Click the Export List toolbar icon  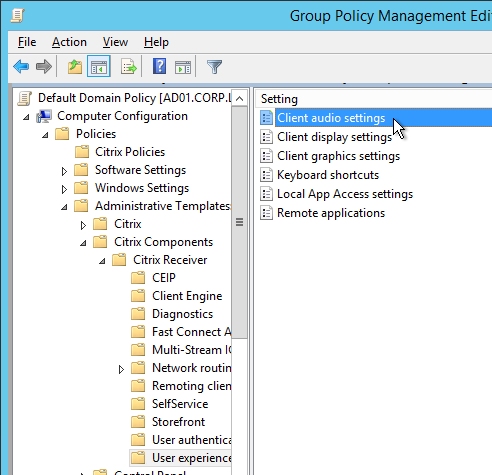coord(129,67)
